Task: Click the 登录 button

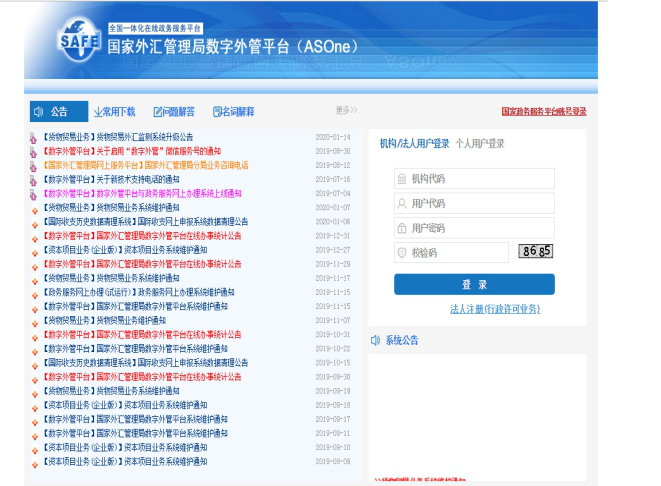Action: point(474,285)
